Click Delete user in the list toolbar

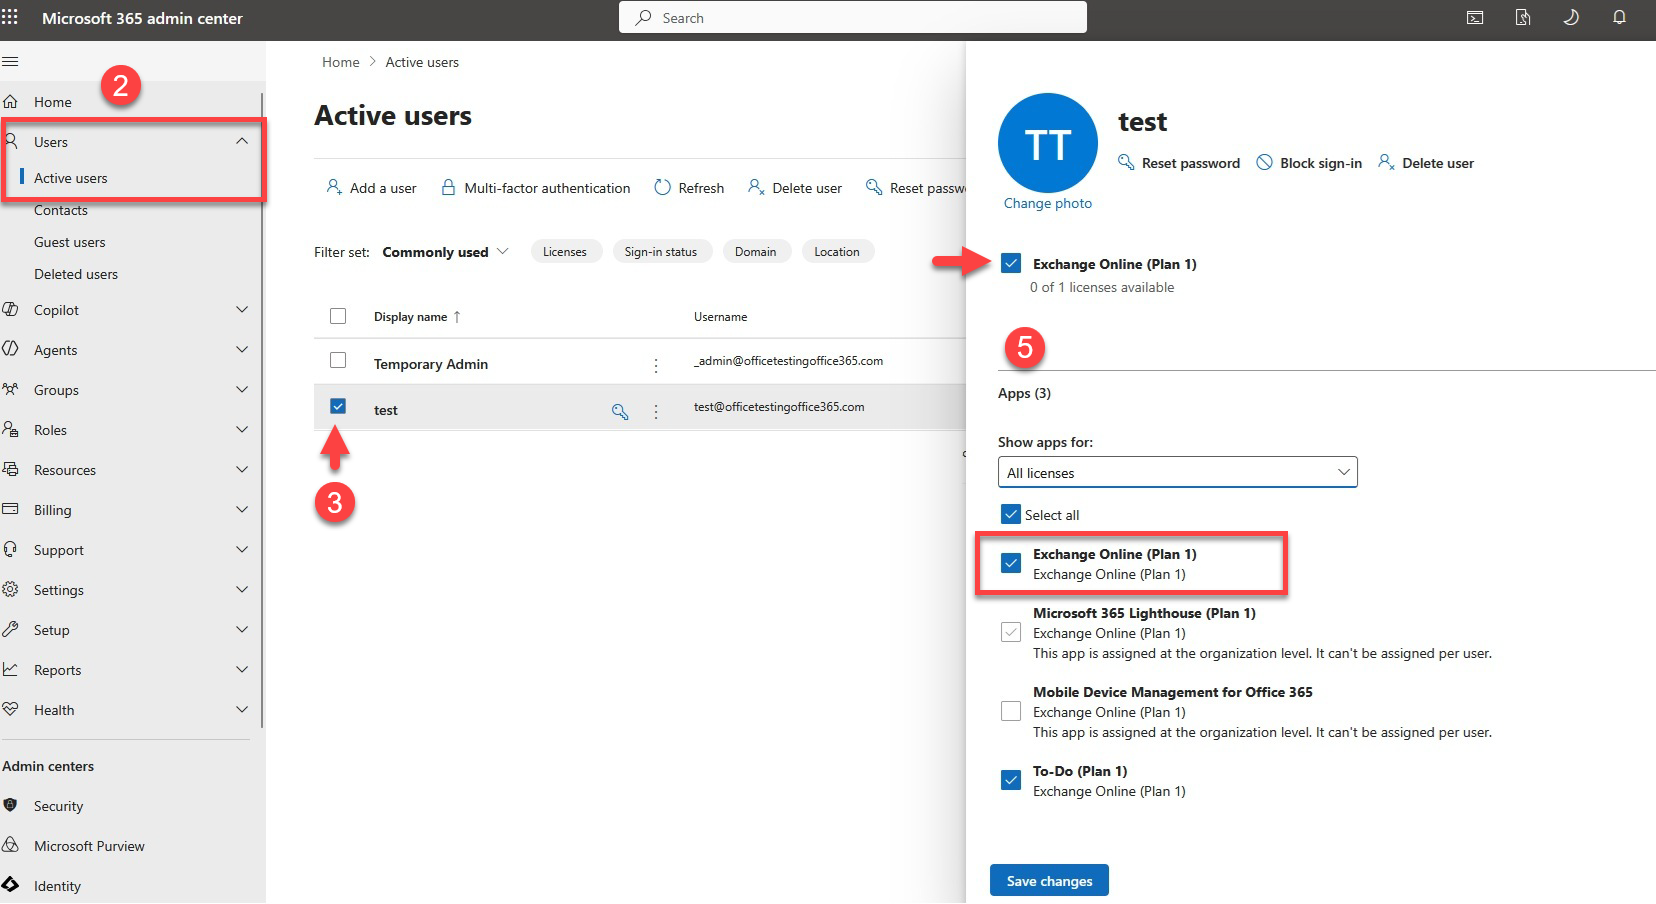click(x=795, y=187)
